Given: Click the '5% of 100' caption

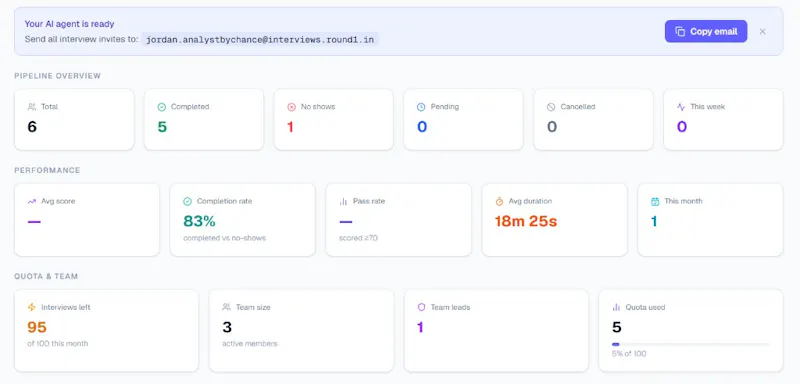Looking at the screenshot, I should pos(629,353).
